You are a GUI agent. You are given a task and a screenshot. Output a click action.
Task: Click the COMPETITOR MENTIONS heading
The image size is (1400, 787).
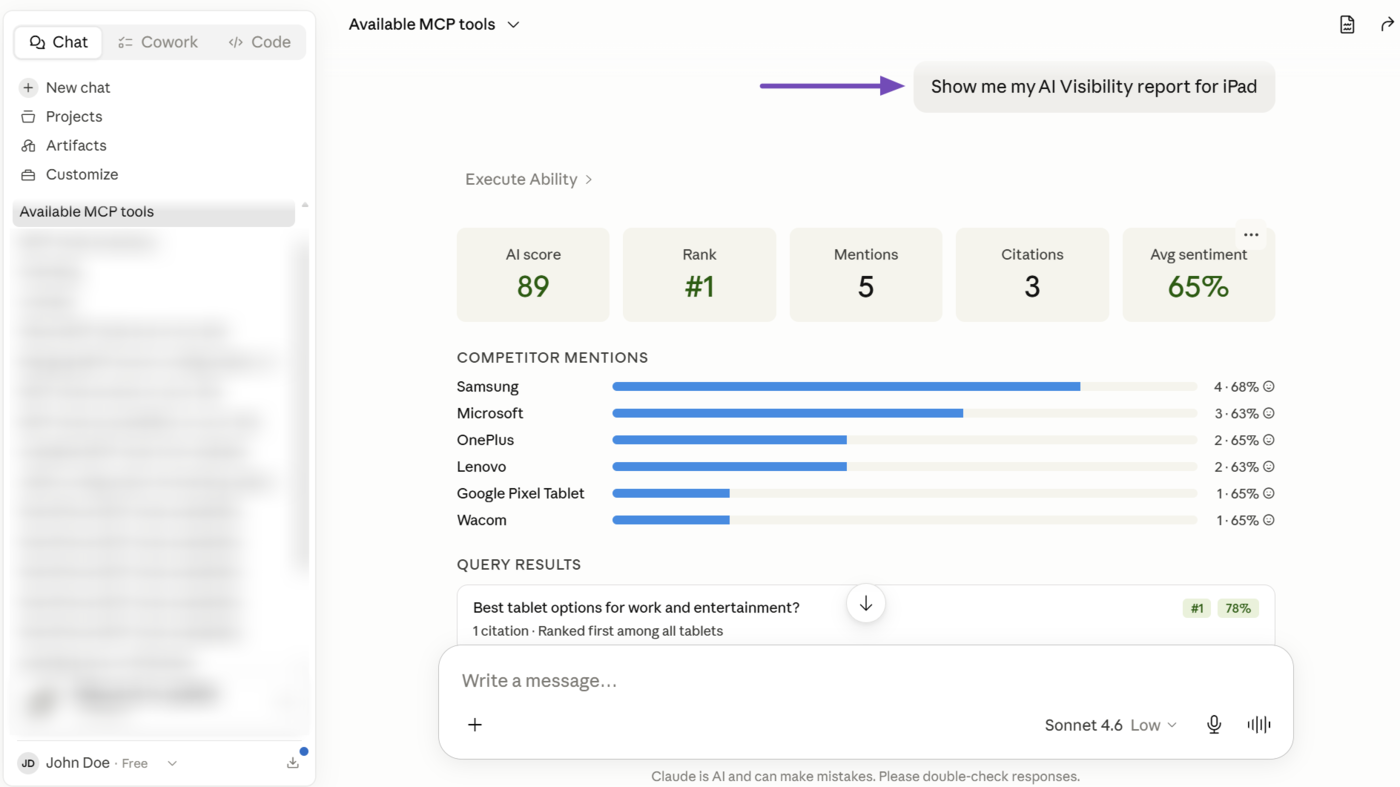552,358
